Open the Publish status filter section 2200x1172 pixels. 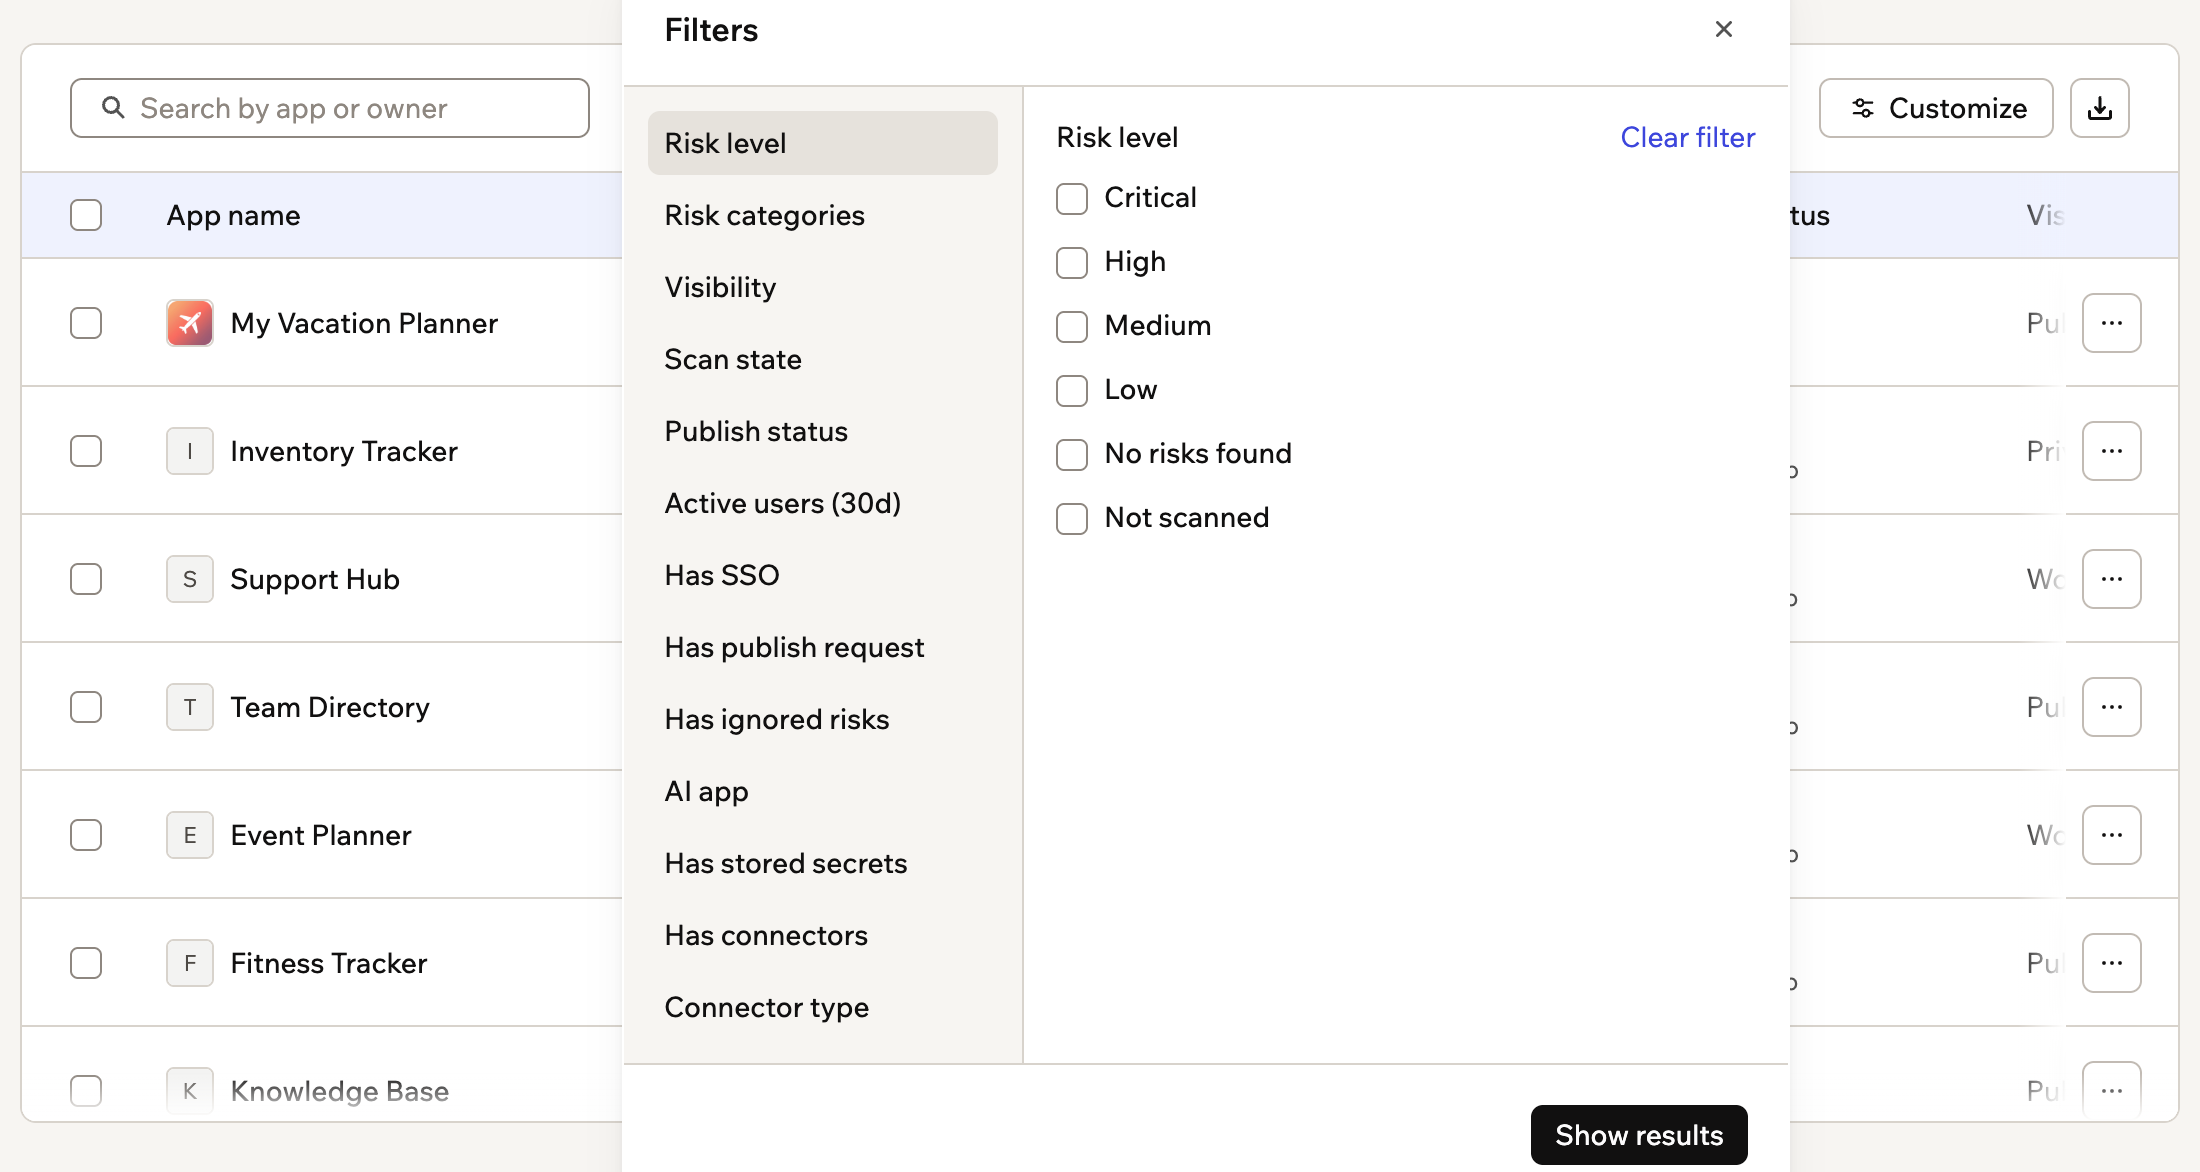pyautogui.click(x=822, y=431)
